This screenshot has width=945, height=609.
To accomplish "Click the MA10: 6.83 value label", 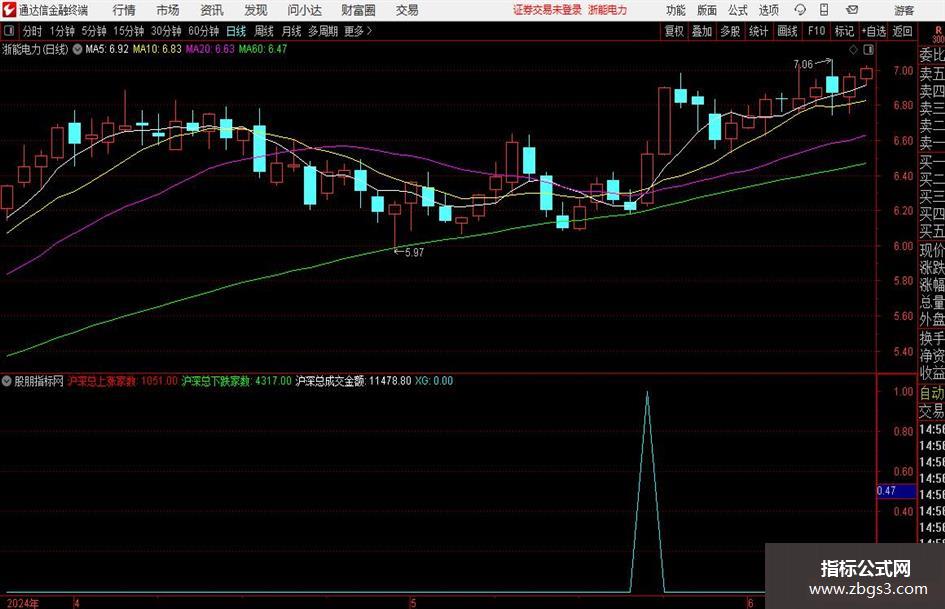I will (157, 49).
